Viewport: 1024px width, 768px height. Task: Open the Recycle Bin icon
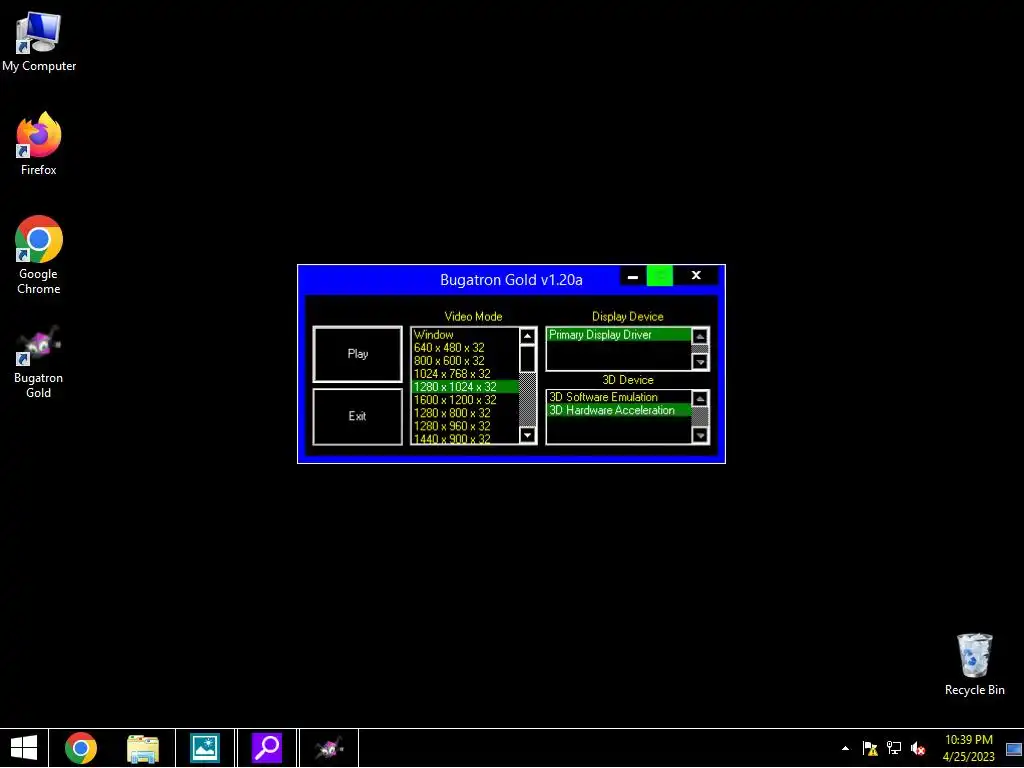[974, 664]
